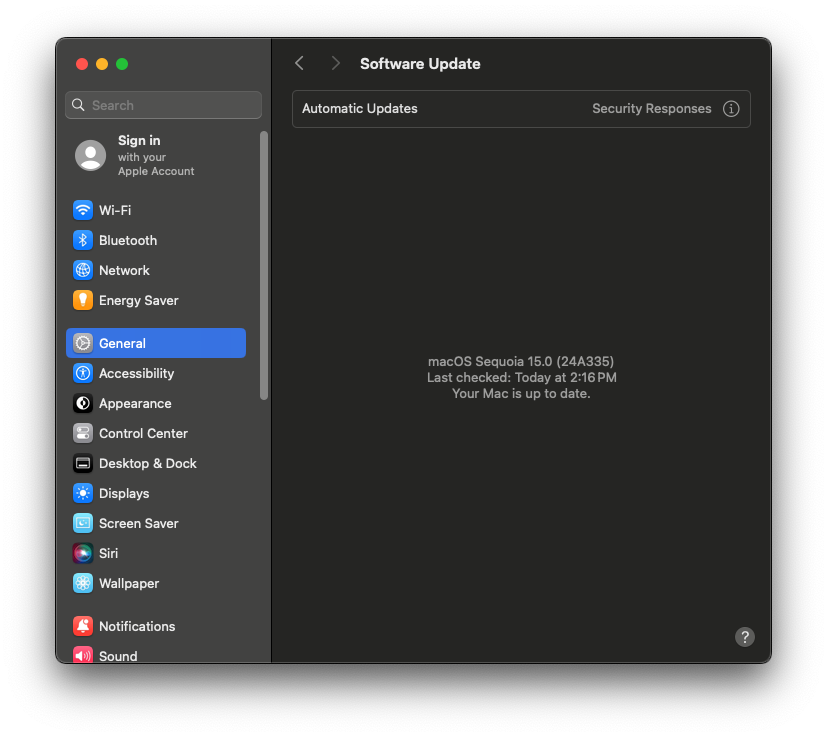This screenshot has height=737, width=827.
Task: Choose Network label in the sidebar
Action: click(x=124, y=271)
